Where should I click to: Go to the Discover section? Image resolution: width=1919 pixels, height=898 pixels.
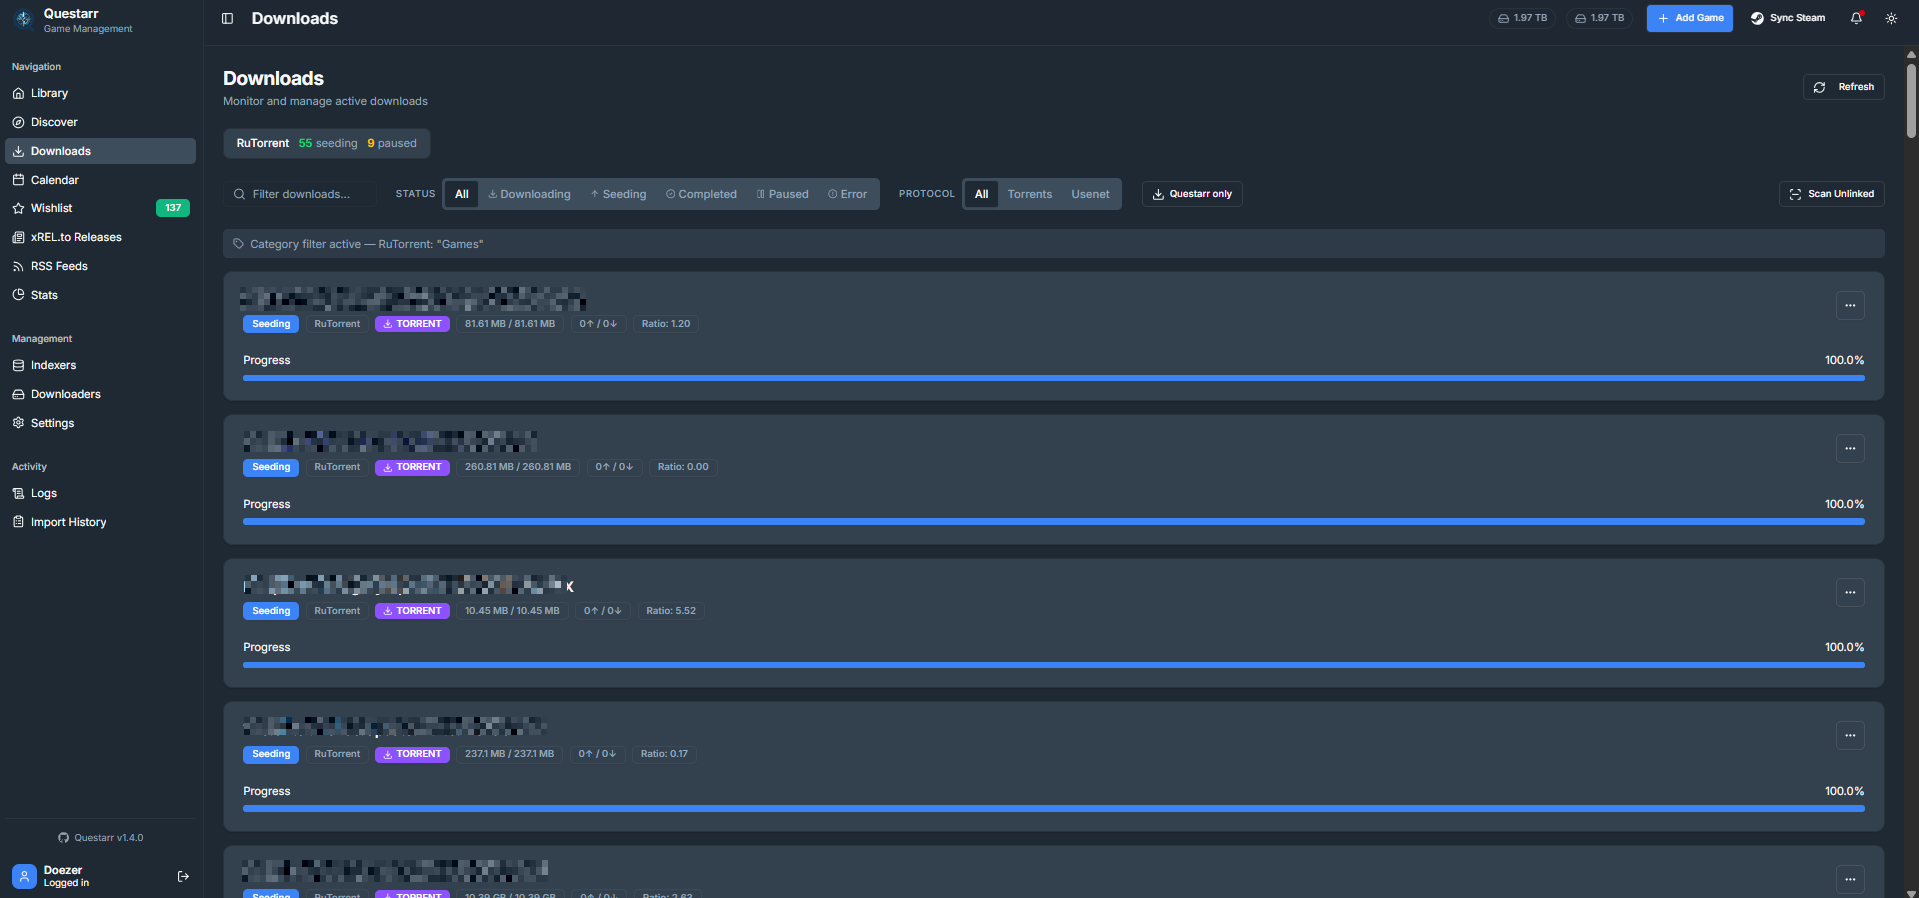coord(100,122)
